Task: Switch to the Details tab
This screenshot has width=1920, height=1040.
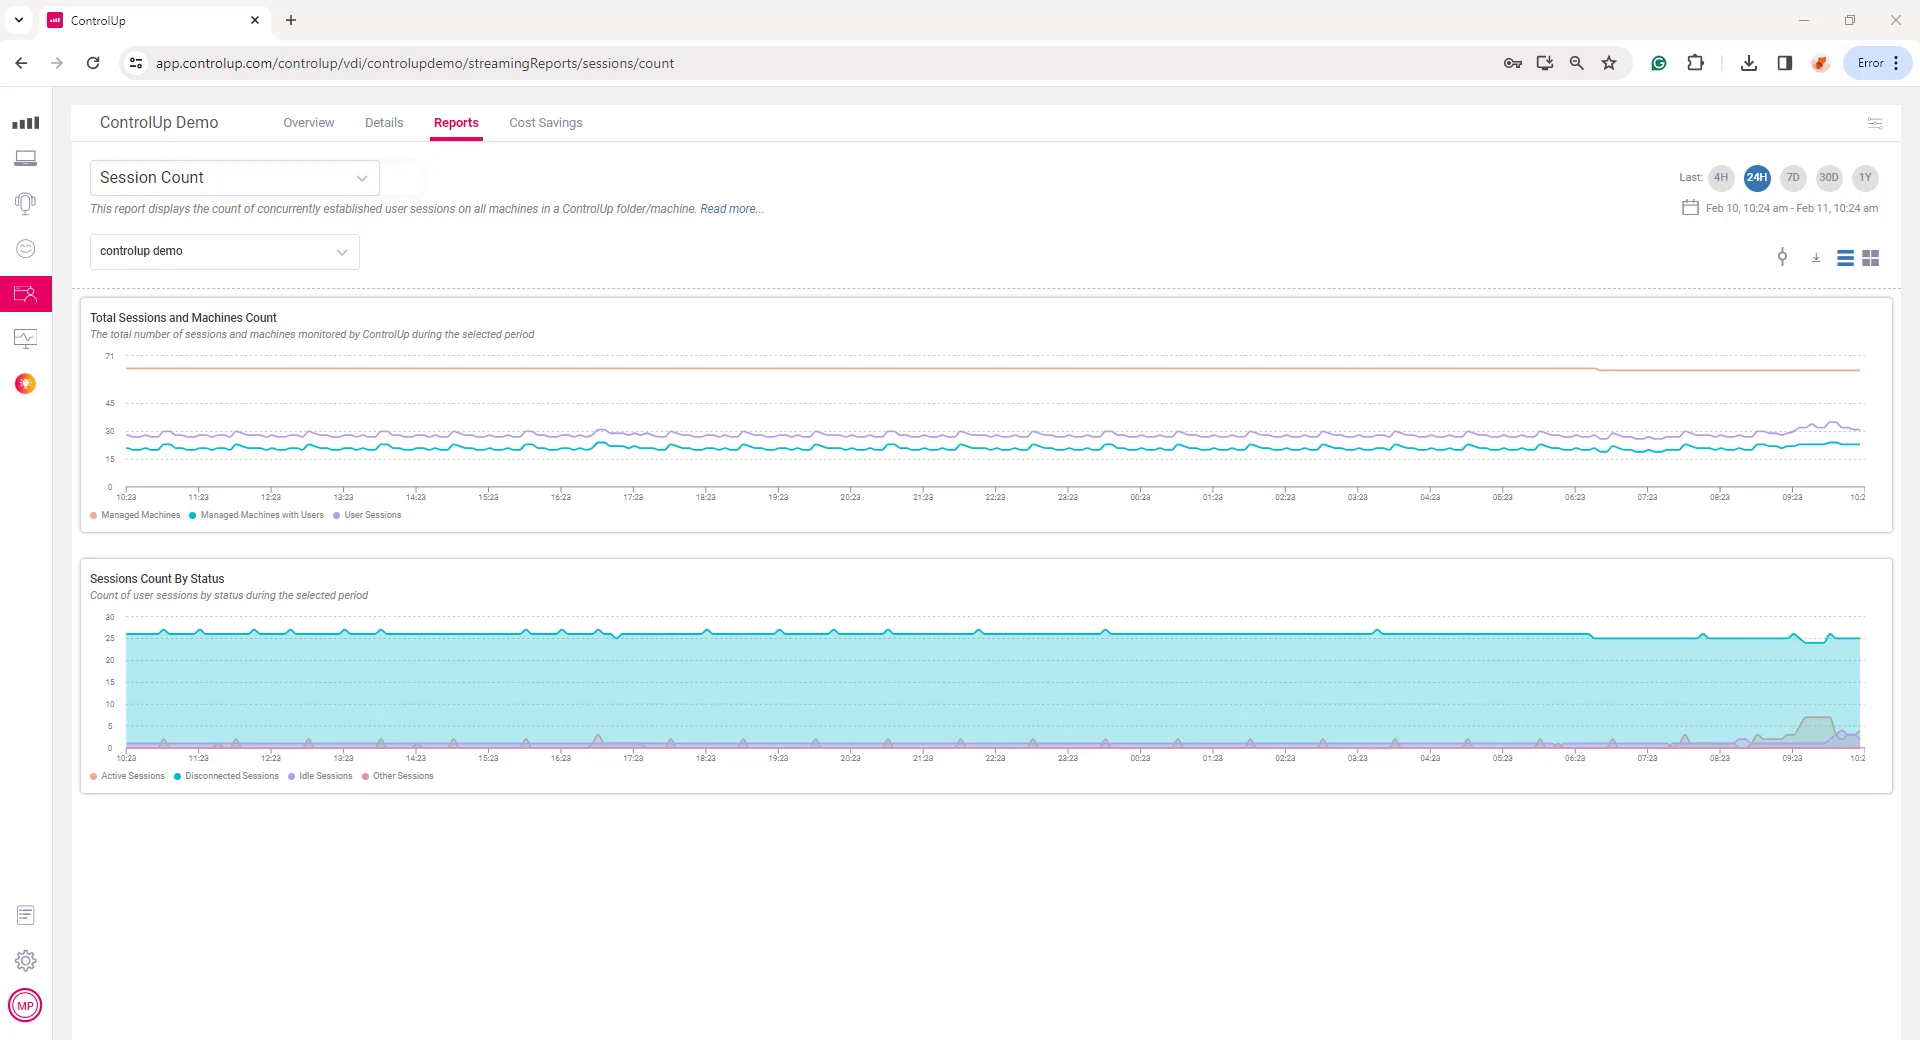Action: click(x=384, y=123)
